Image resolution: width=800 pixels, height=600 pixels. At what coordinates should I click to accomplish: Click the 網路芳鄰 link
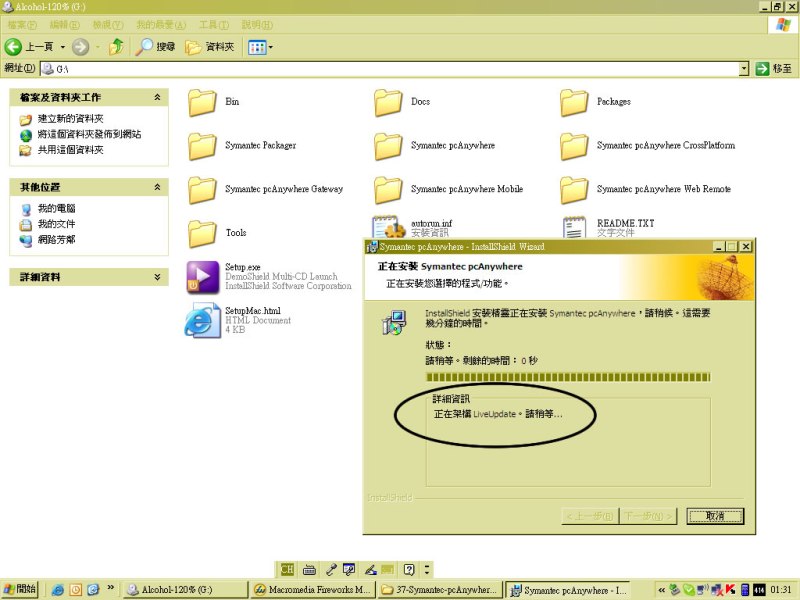[56, 239]
